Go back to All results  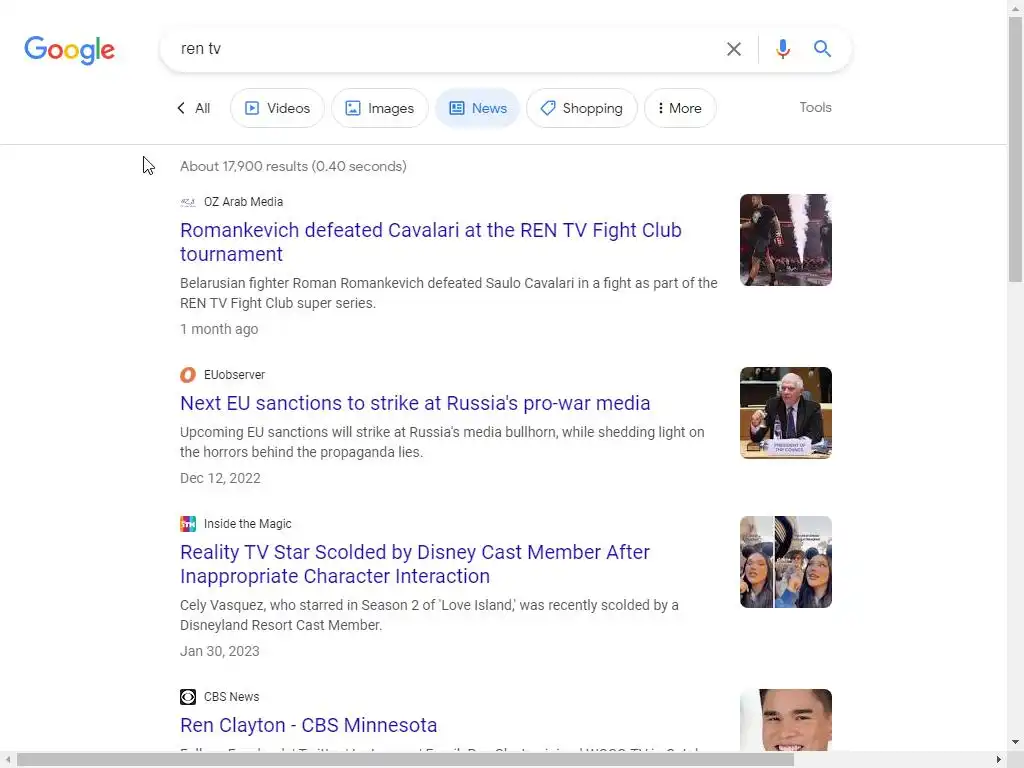(194, 108)
